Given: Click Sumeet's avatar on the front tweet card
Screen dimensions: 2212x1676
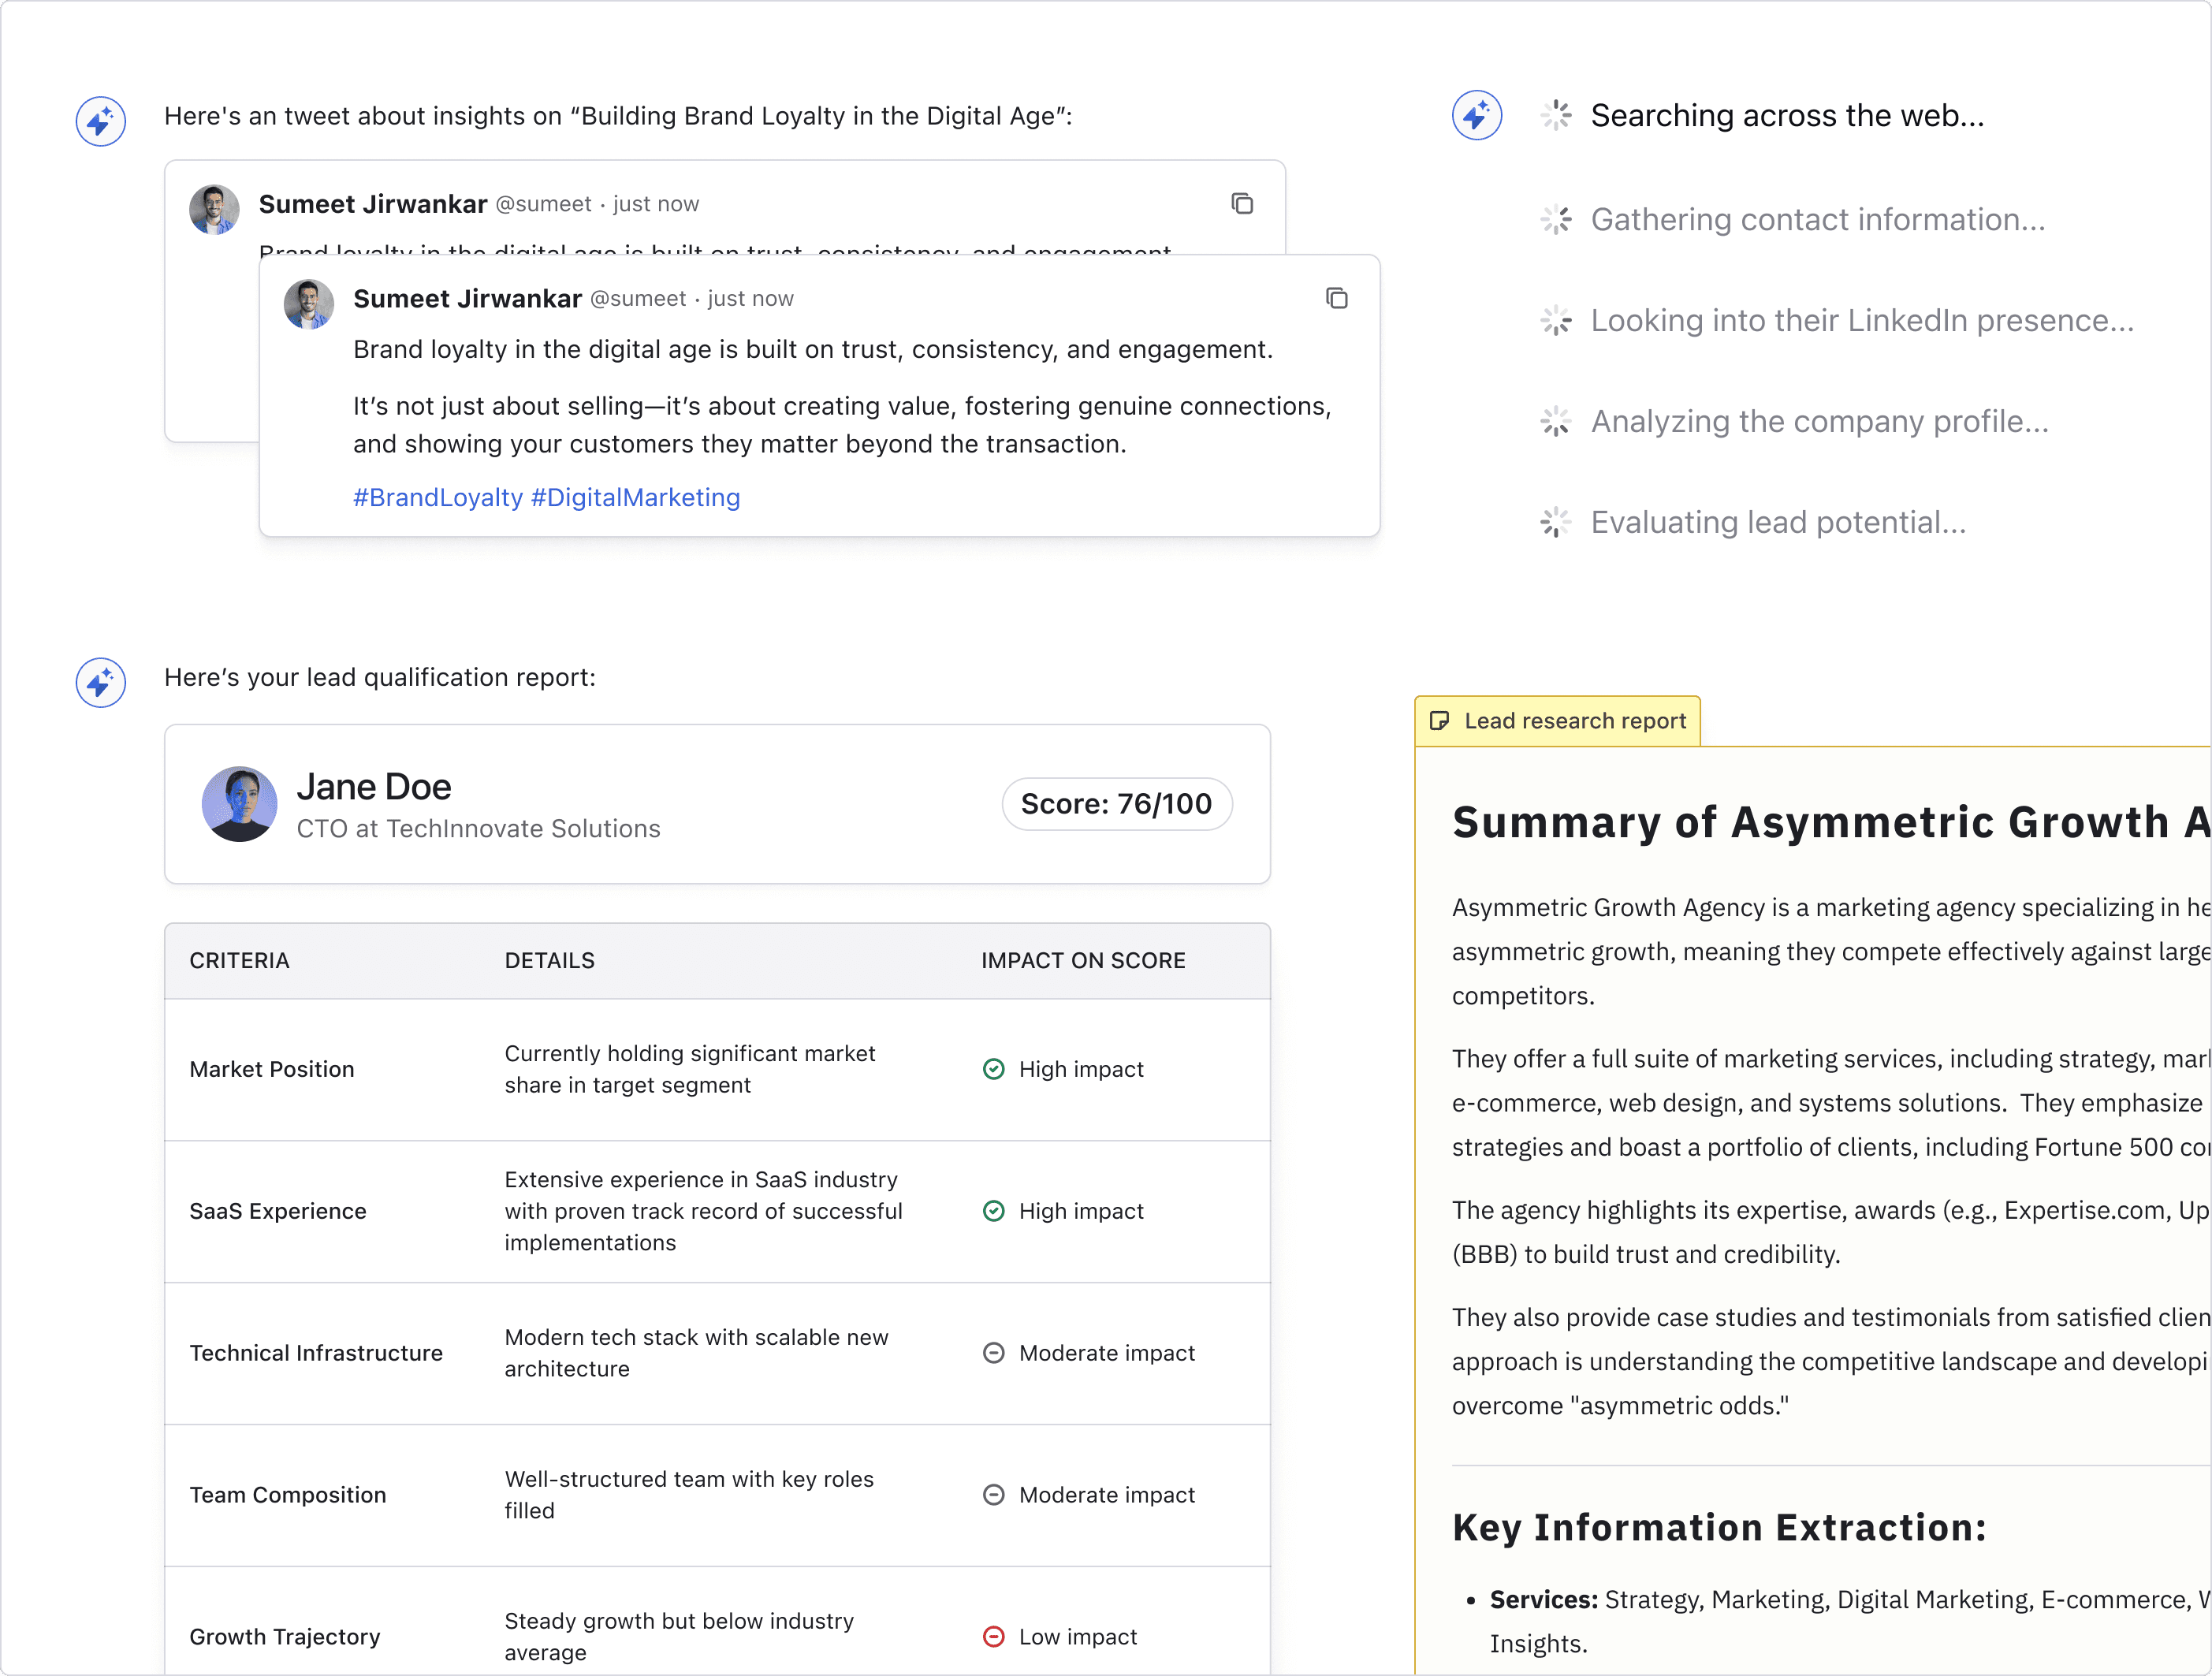Looking at the screenshot, I should [309, 304].
